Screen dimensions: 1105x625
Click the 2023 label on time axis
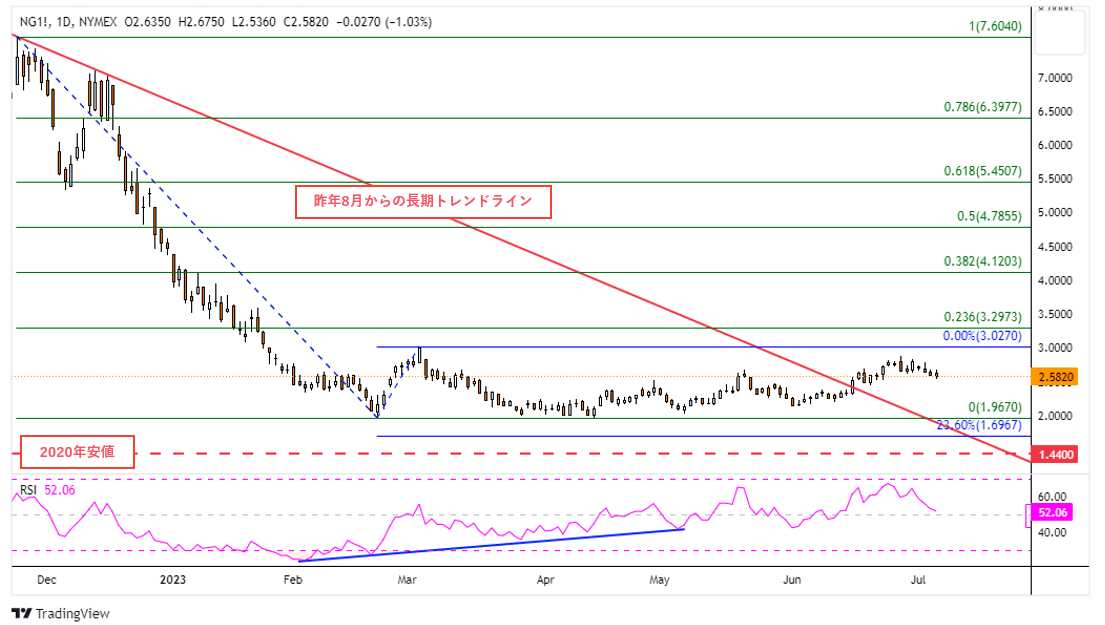coord(173,580)
